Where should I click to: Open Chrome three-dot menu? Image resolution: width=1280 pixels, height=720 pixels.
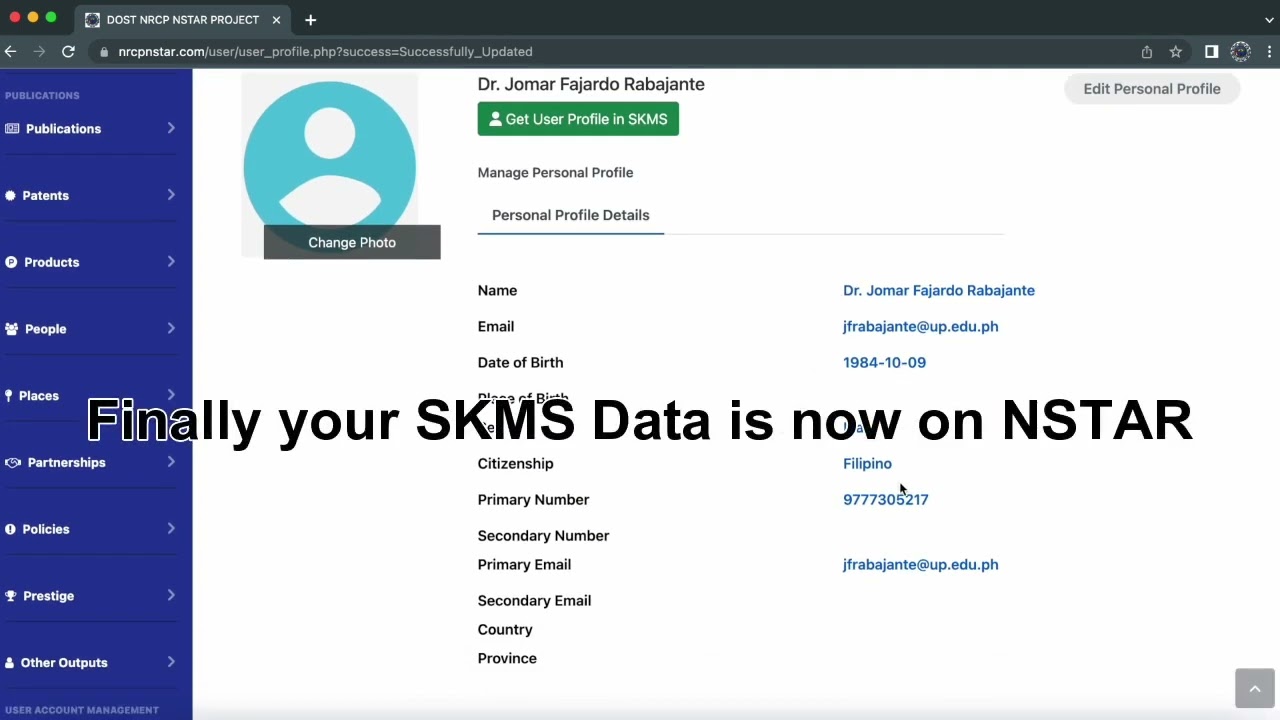1270,51
